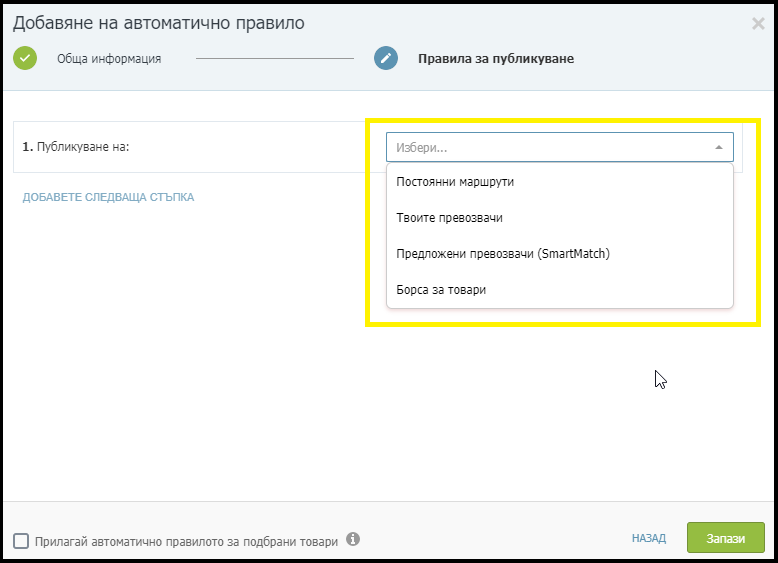Go to 'Обща информация' step
The height and width of the screenshot is (563, 778).
click(109, 59)
